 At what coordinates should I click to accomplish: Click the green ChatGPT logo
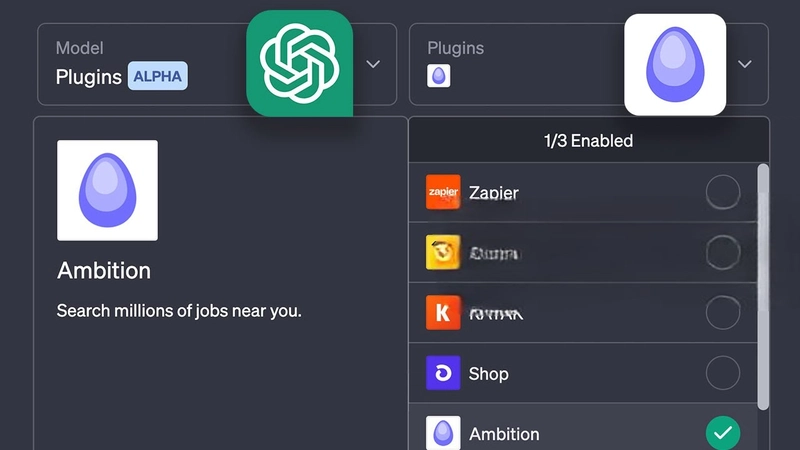coord(299,63)
